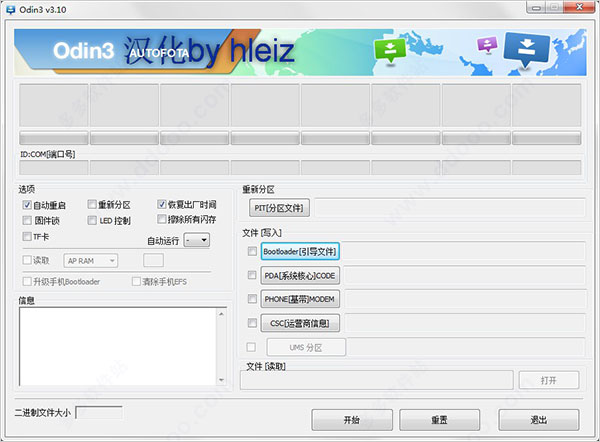Close the Odin3 window
Screen dimensions: 600x442
coord(579,8)
